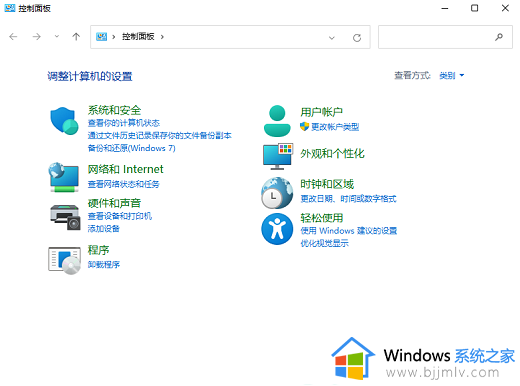Refresh the Control Panel view
This screenshot has height=386, width=520.
(x=357, y=38)
